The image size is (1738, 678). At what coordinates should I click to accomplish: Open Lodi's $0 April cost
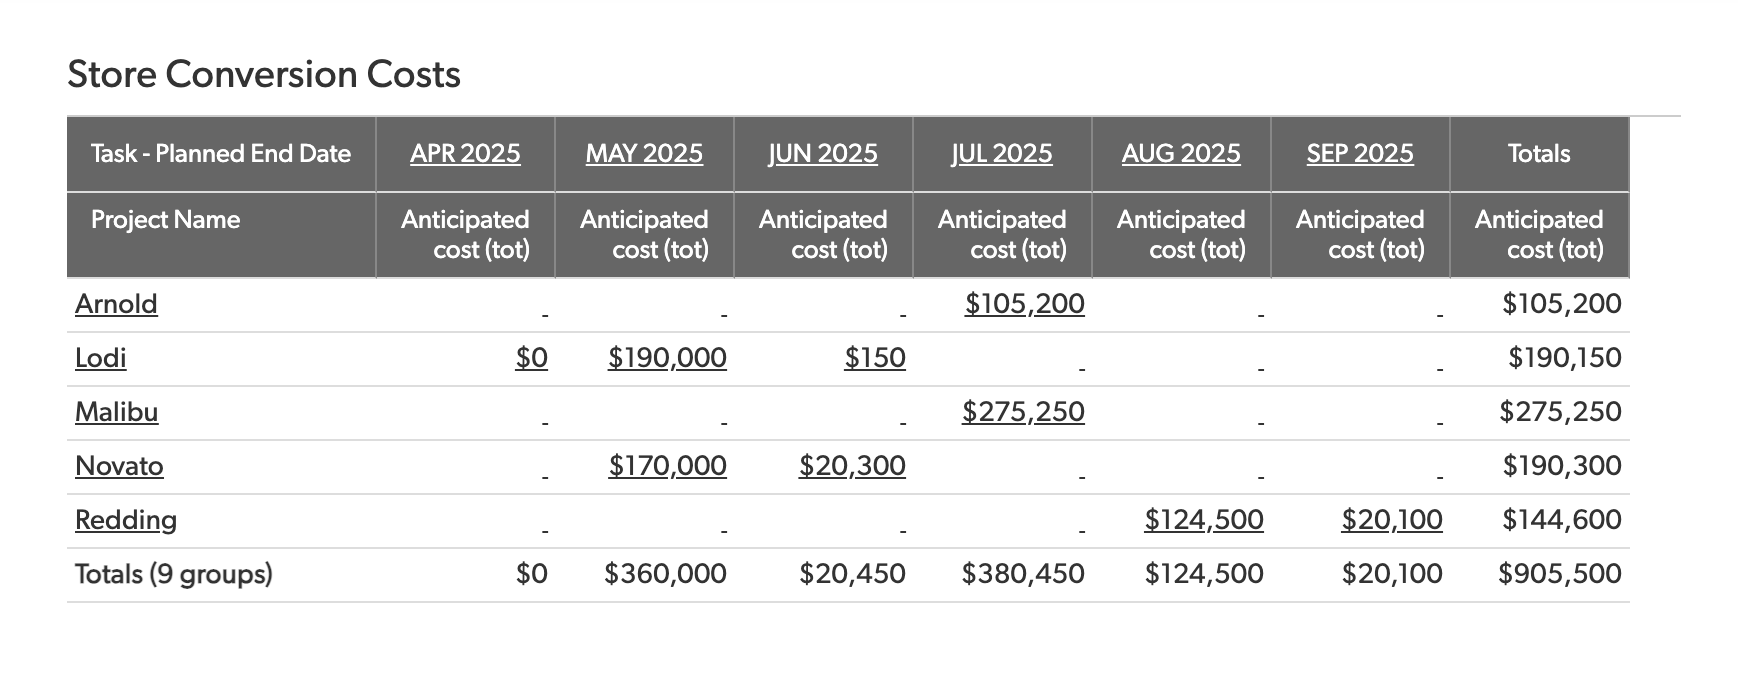[x=532, y=358]
